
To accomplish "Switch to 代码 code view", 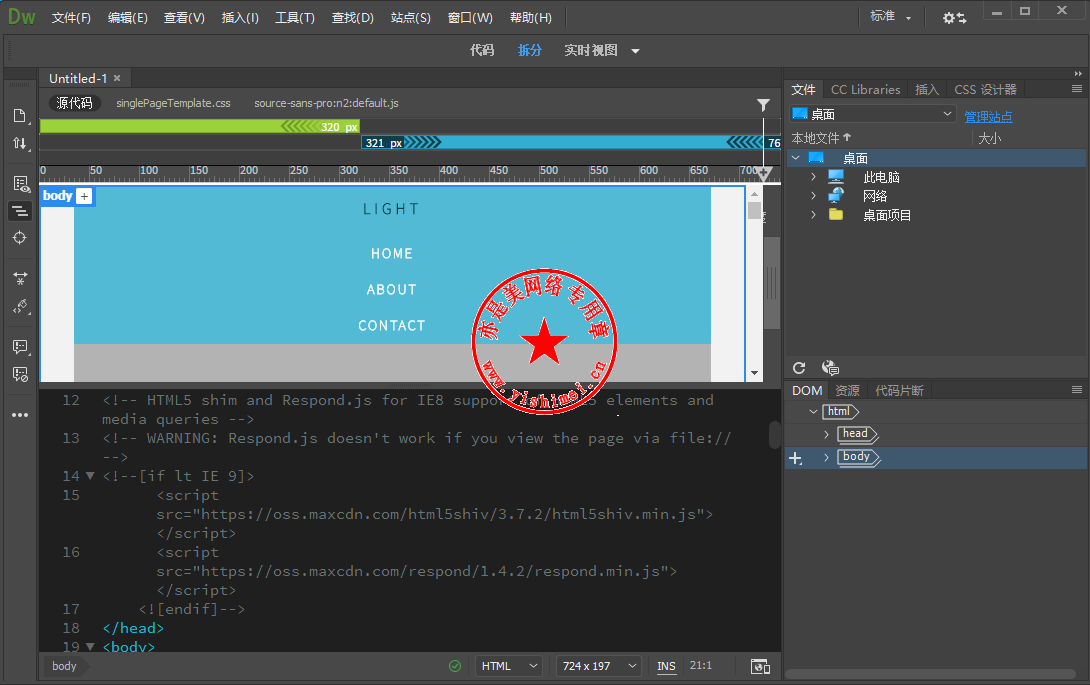I will click(x=482, y=50).
